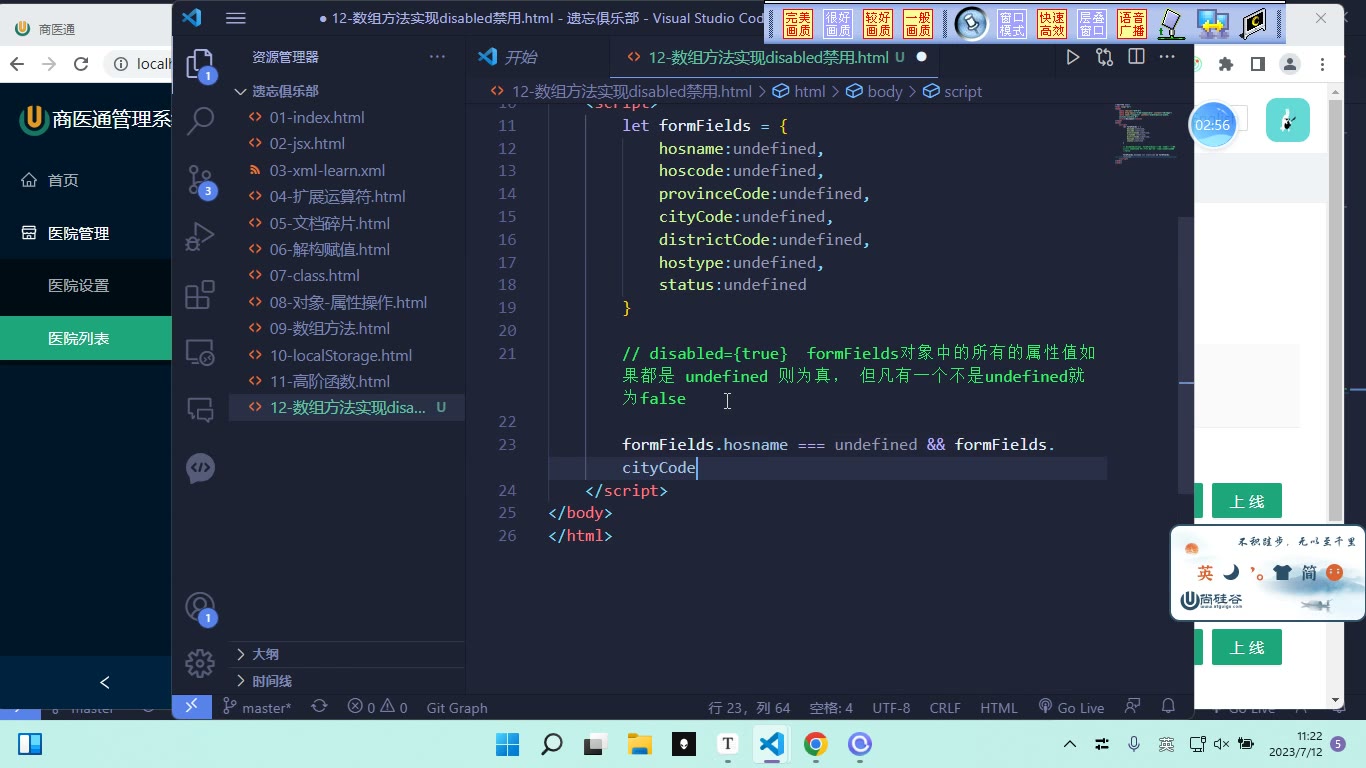Click the remote window icon in status bar
This screenshot has height=768, width=1366.
pos(191,707)
